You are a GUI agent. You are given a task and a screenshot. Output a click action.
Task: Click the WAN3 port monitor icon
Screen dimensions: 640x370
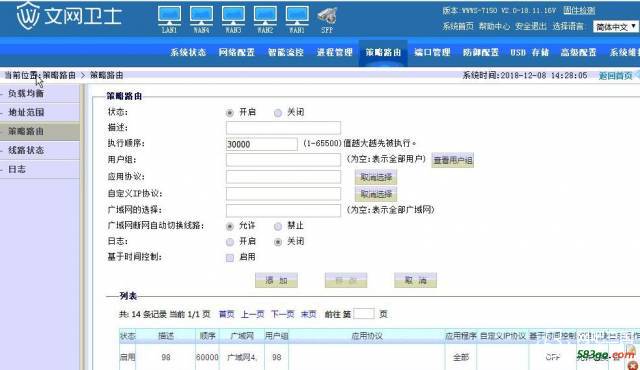[233, 16]
